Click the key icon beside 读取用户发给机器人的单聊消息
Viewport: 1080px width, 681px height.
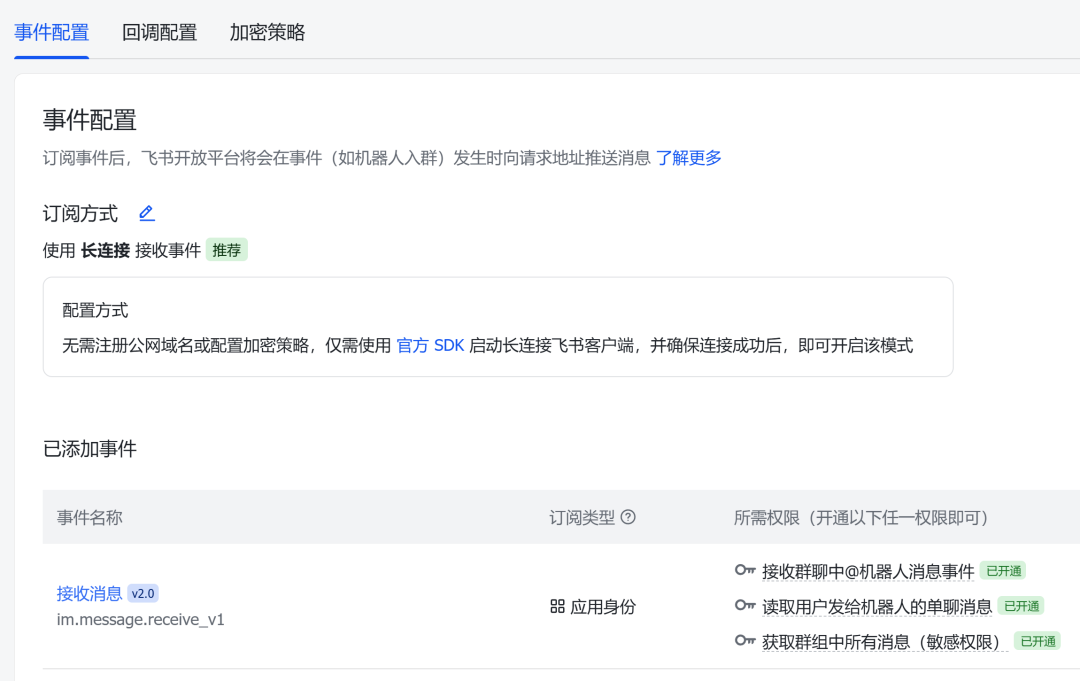745,606
